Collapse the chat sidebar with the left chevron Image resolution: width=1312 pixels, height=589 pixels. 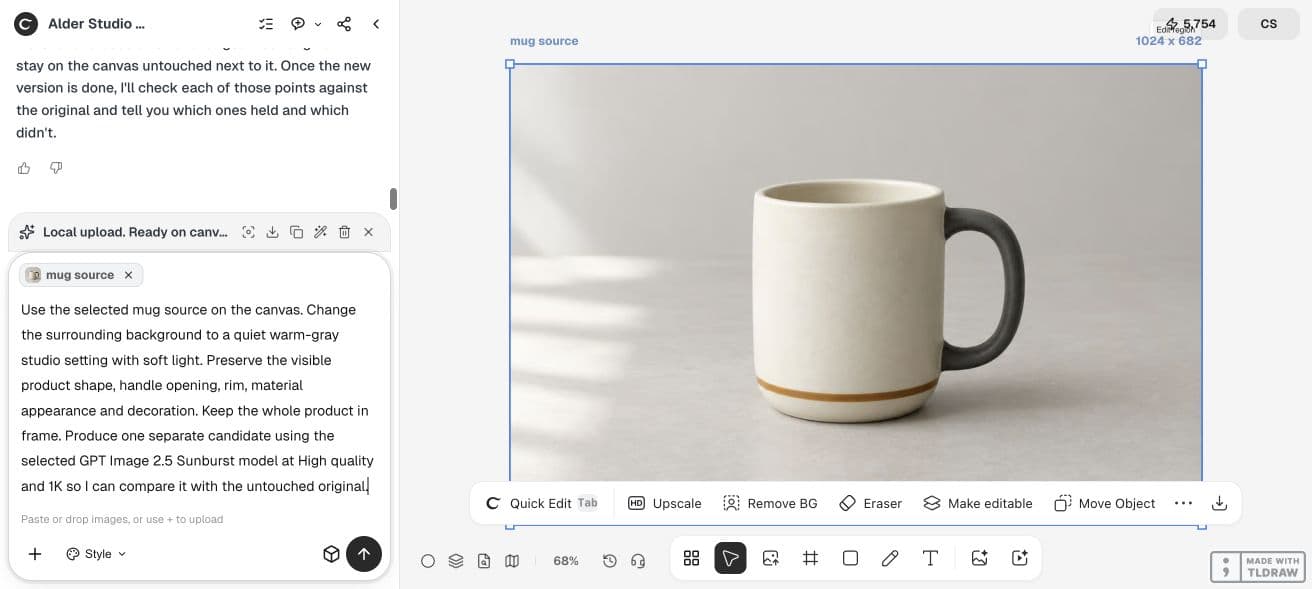[x=376, y=24]
